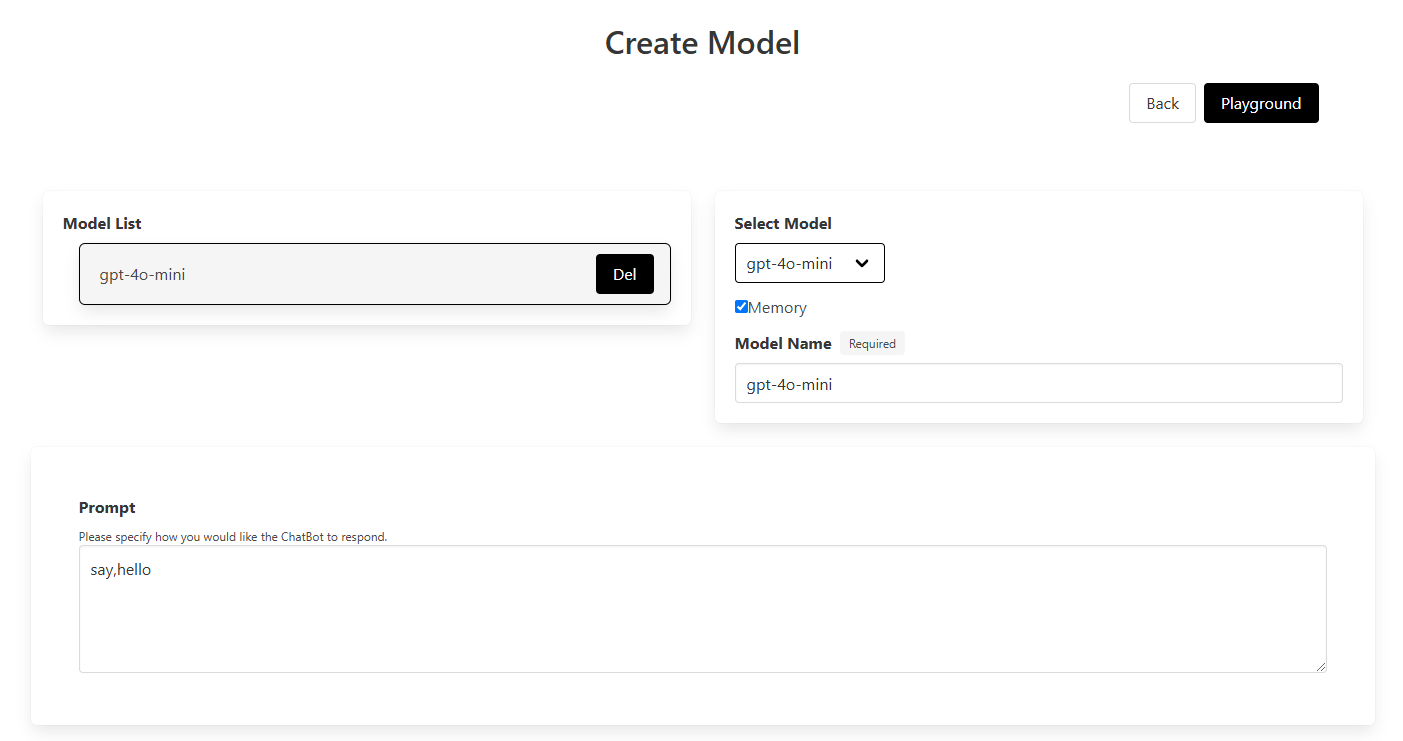Click the Required badge
The height and width of the screenshot is (741, 1403).
point(872,343)
